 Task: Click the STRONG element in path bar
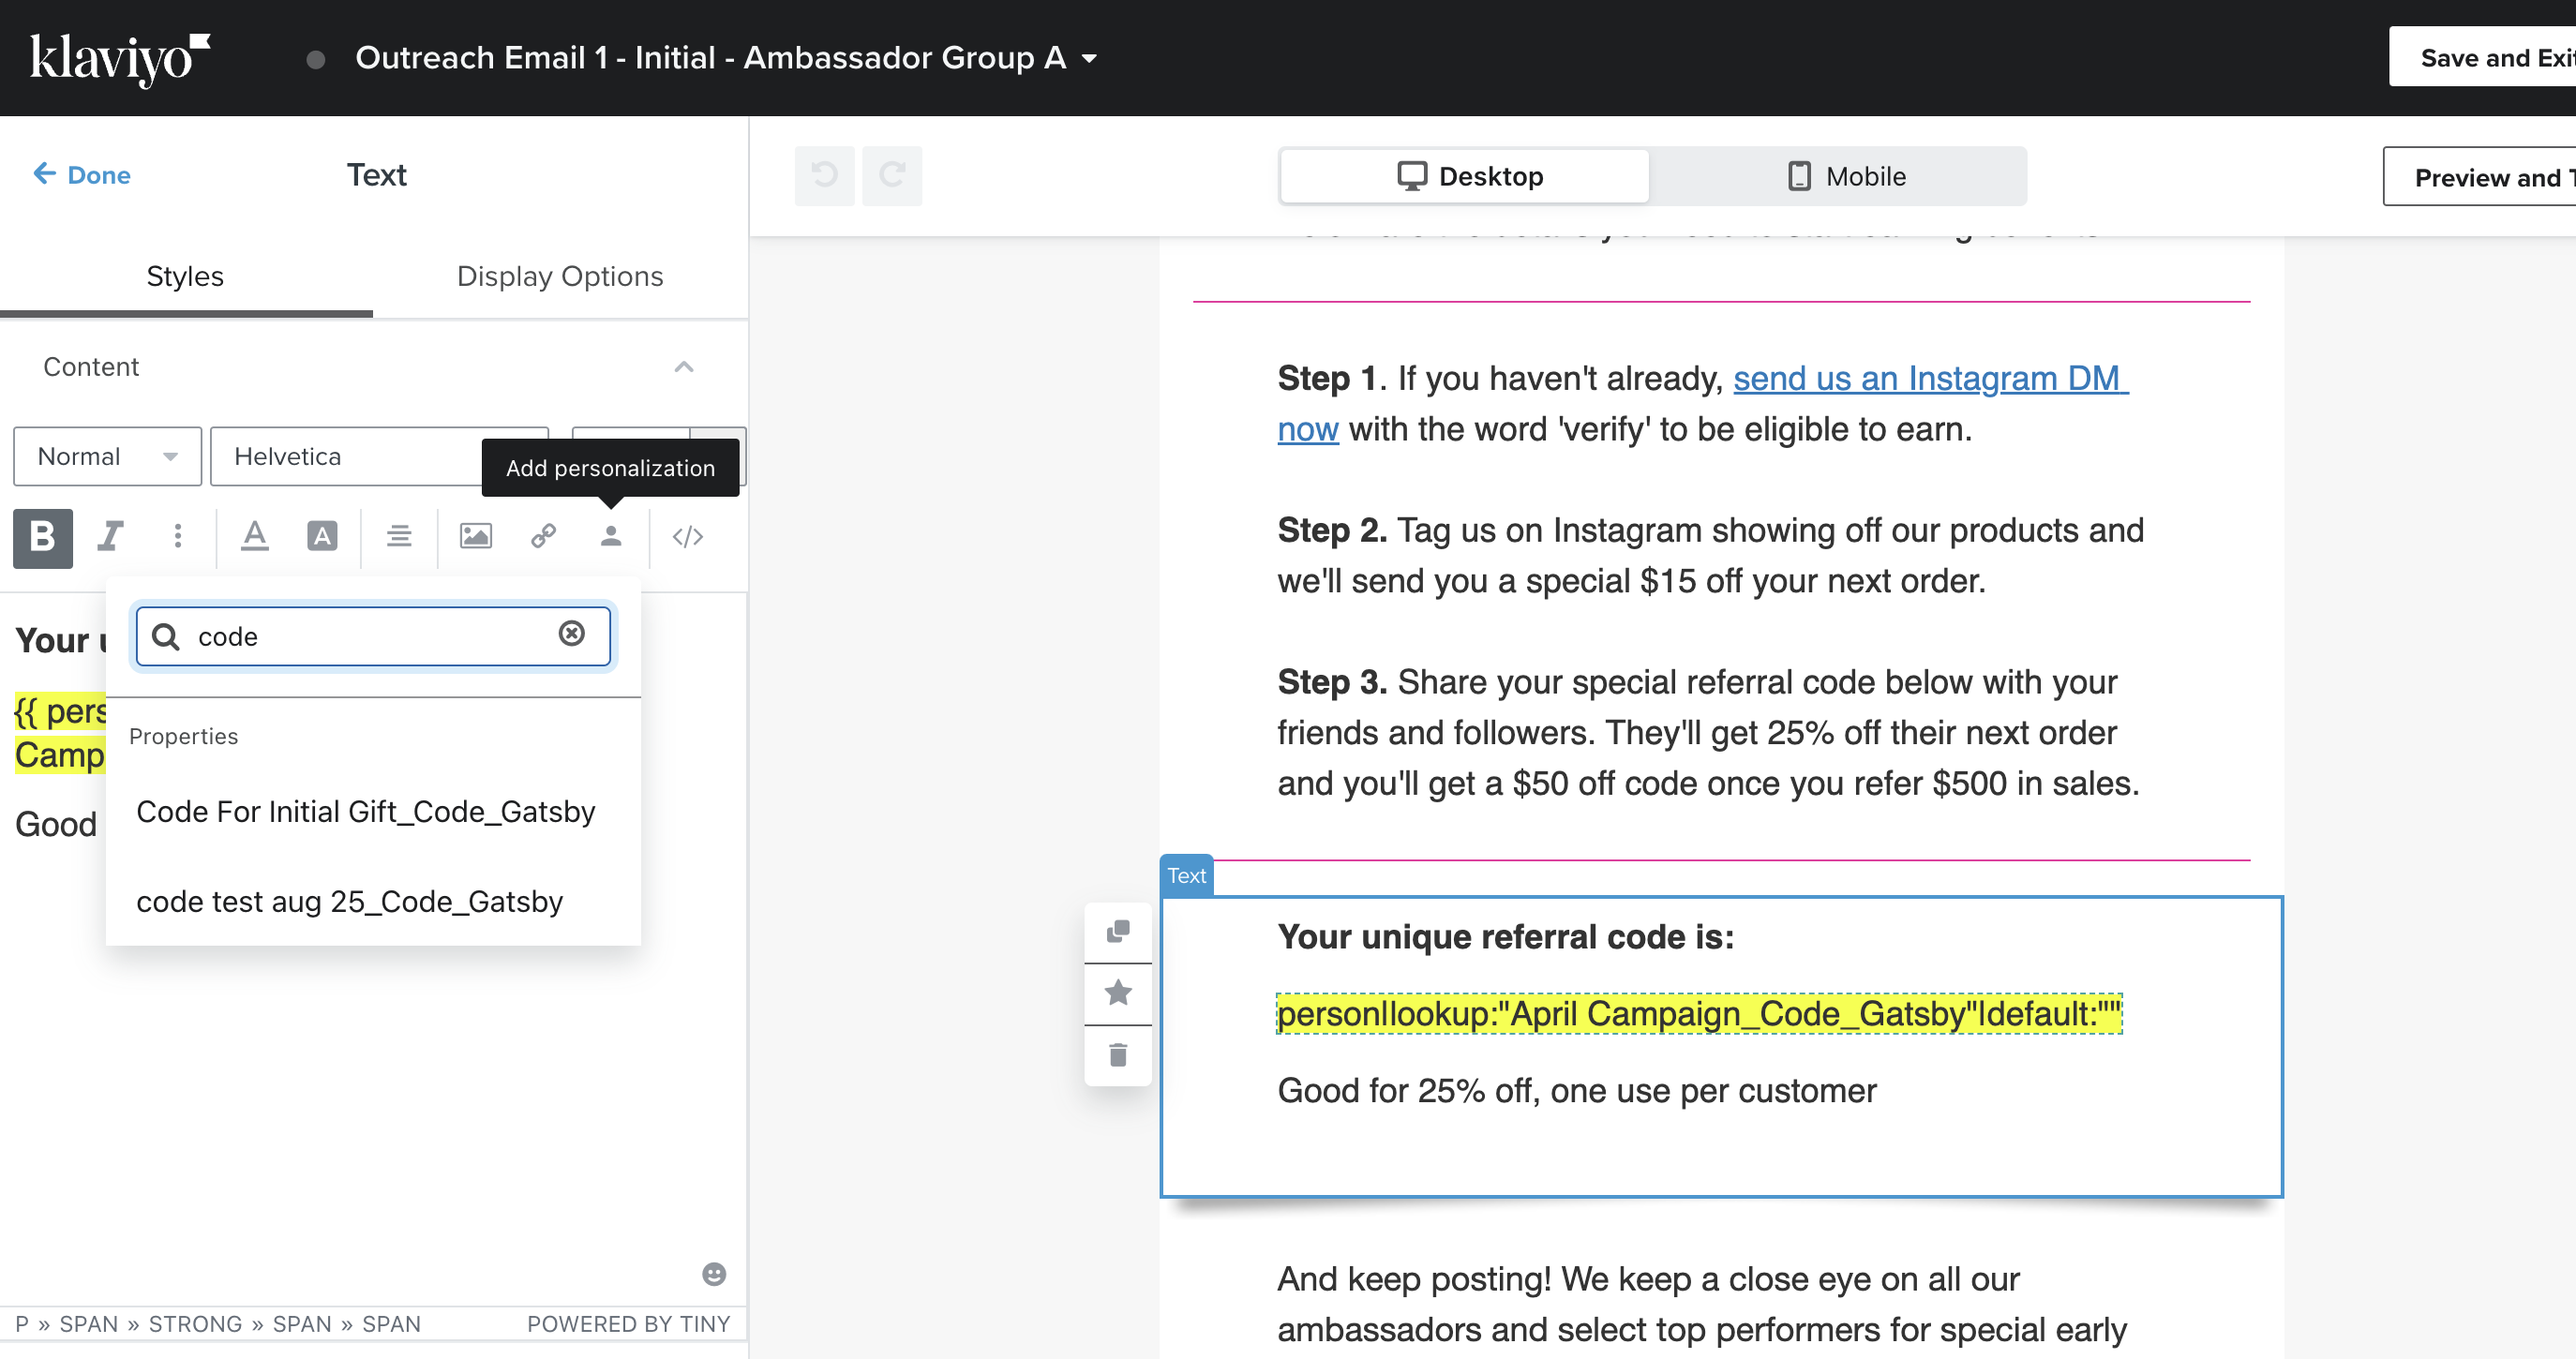(x=195, y=1324)
